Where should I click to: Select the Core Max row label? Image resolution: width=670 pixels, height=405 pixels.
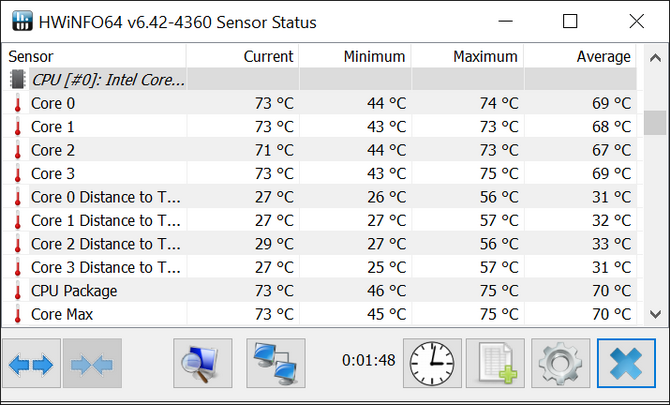click(62, 315)
